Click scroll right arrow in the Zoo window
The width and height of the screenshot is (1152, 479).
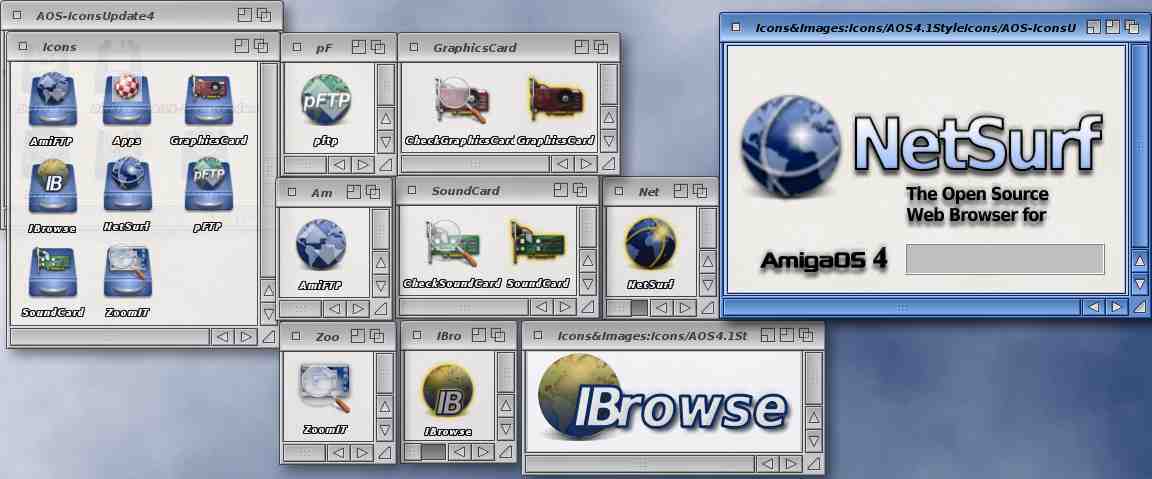[361, 453]
